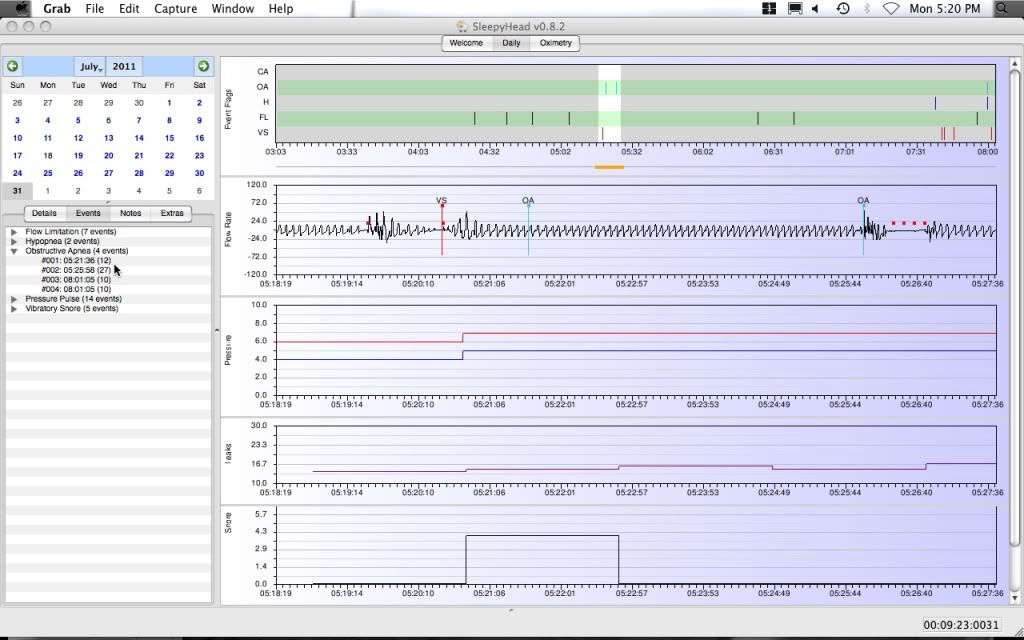Click the left panel splitter handle

click(x=217, y=330)
